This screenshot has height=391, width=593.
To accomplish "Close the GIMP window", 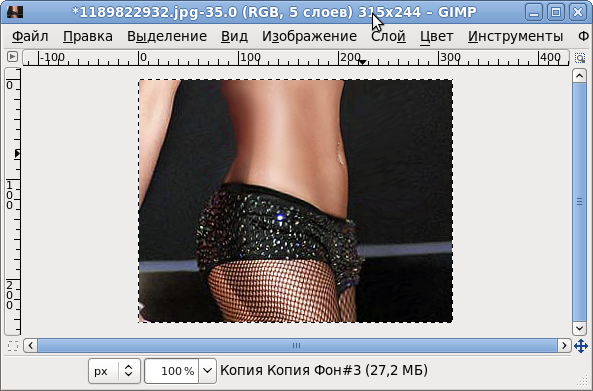I will coord(578,12).
